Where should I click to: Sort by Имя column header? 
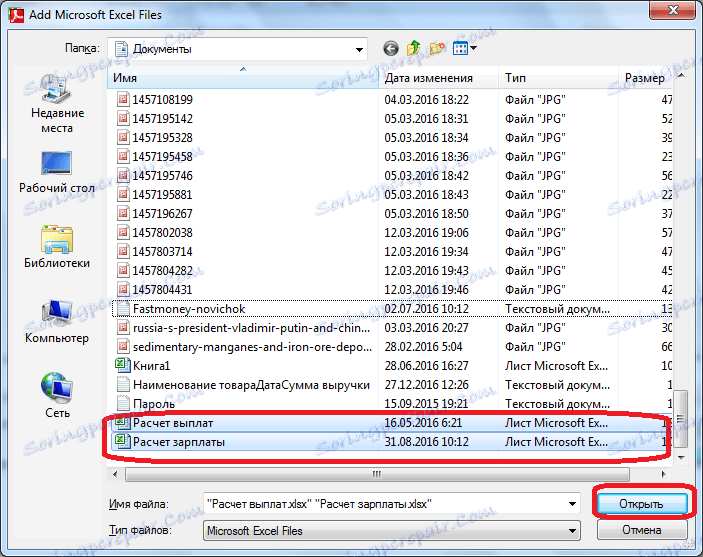click(243, 78)
